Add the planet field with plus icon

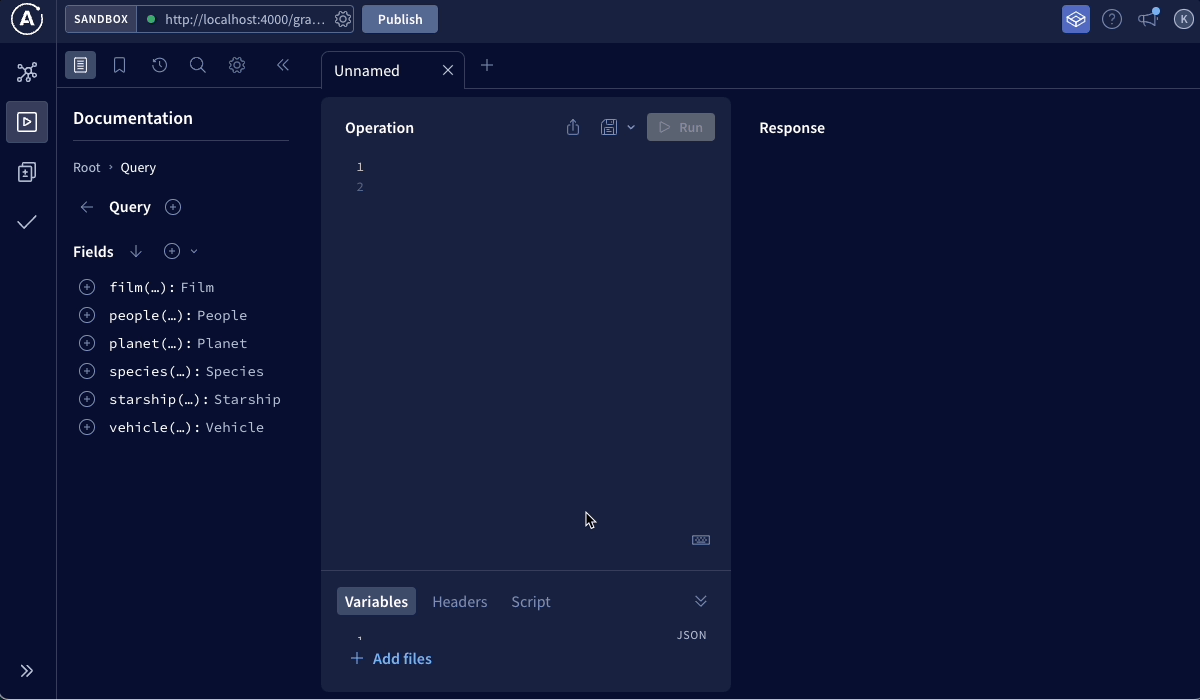tap(87, 343)
